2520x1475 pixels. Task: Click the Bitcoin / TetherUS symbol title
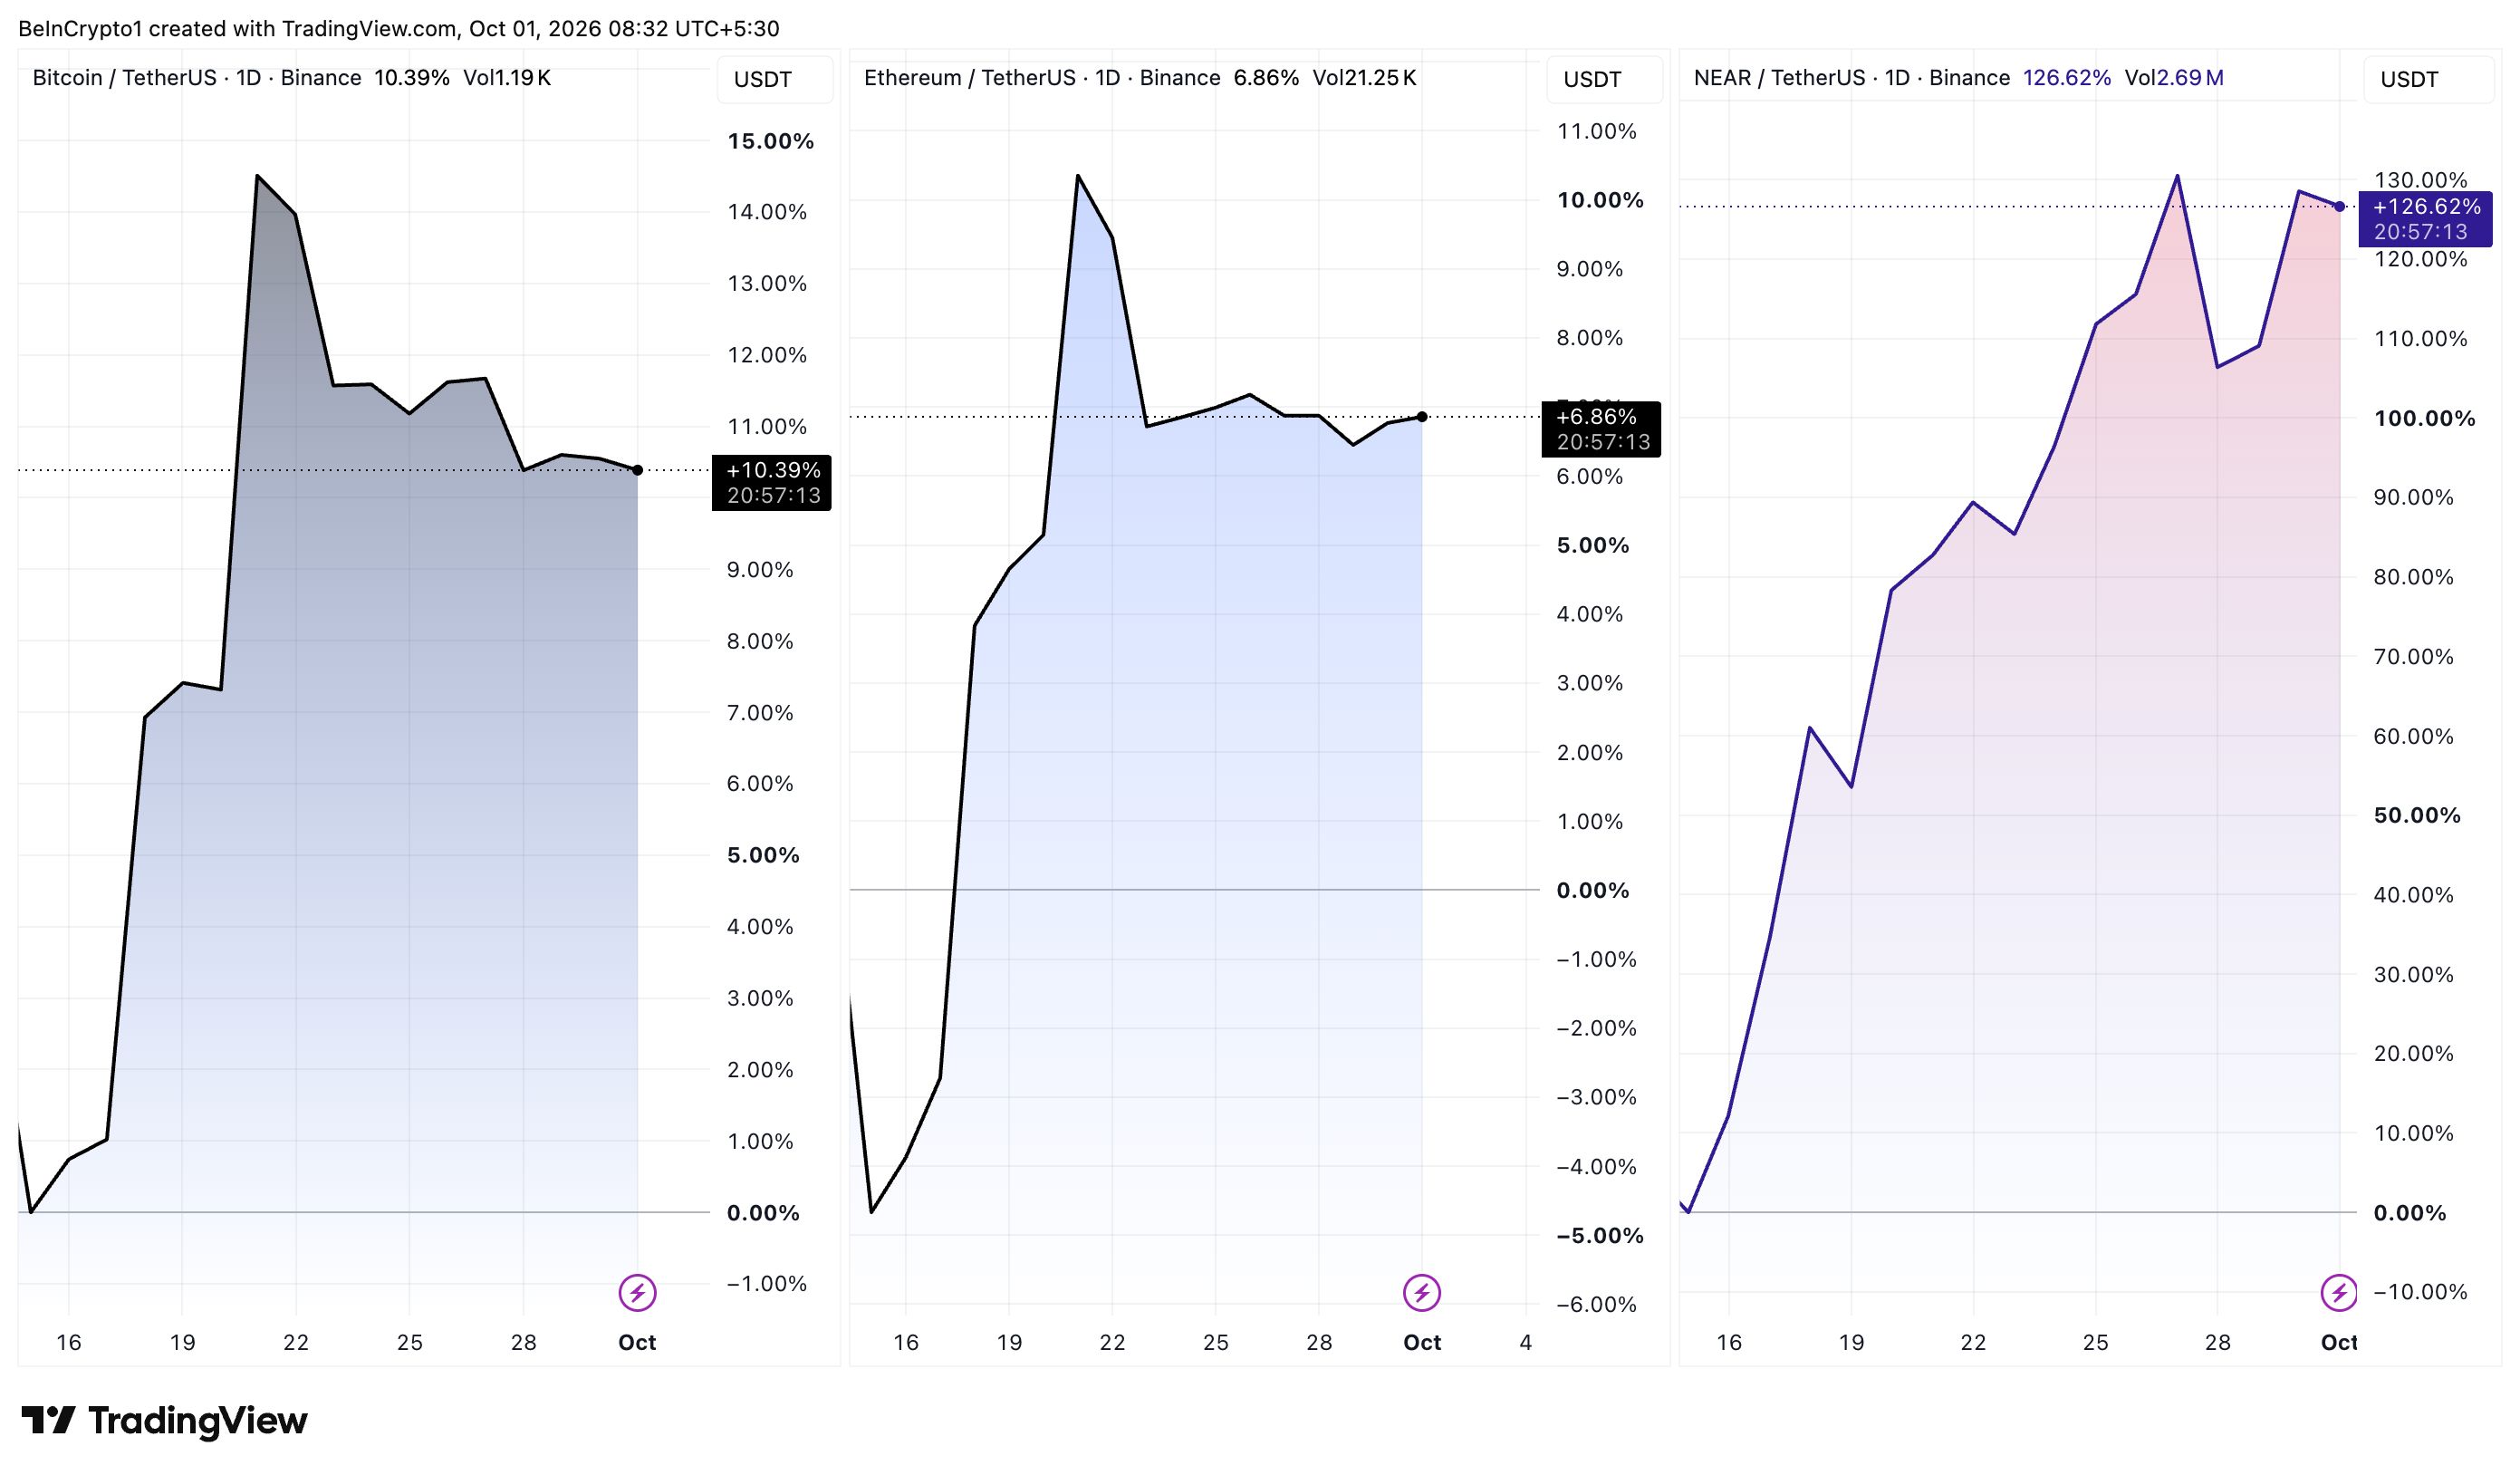(125, 78)
